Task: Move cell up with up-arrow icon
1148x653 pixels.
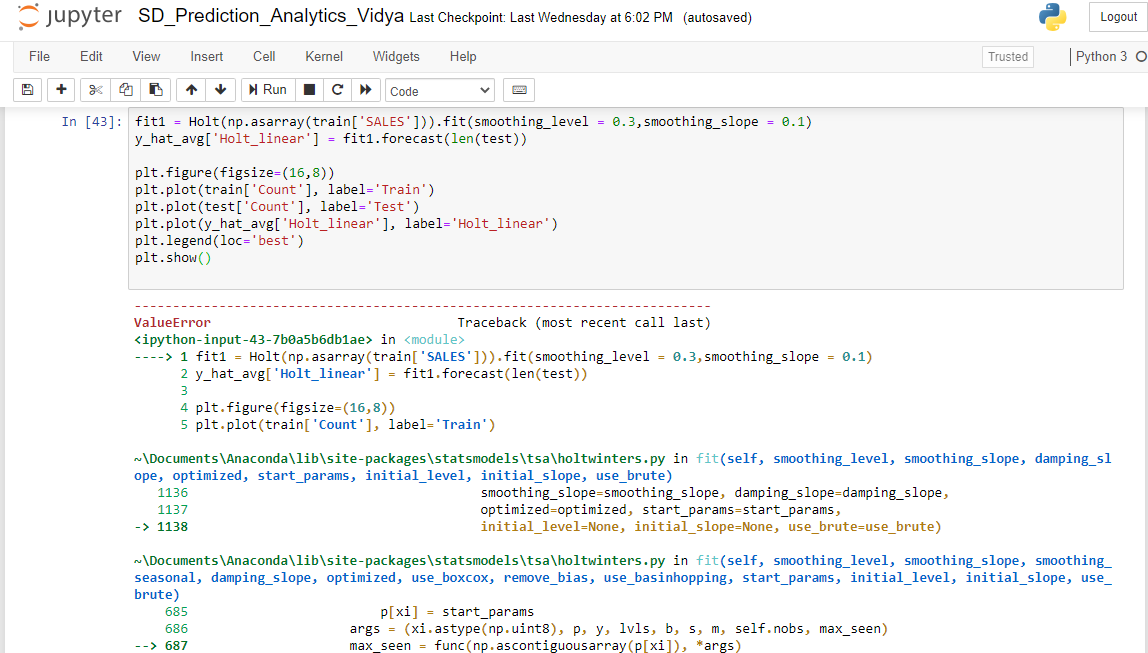Action: [190, 89]
